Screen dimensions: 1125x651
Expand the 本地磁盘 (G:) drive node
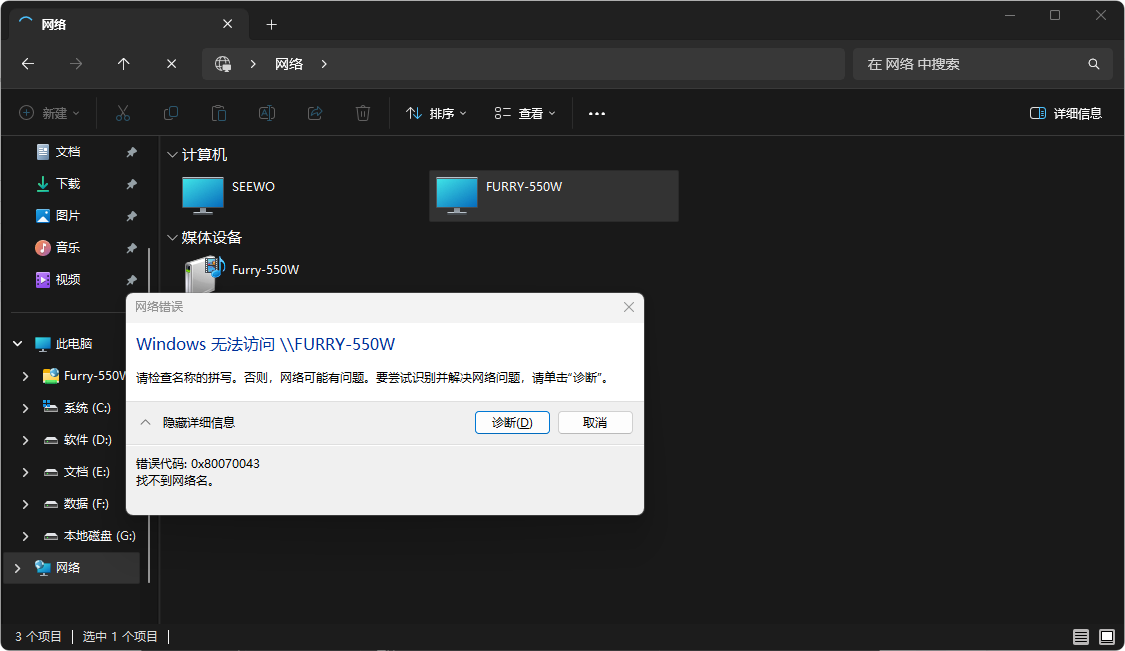(x=26, y=535)
